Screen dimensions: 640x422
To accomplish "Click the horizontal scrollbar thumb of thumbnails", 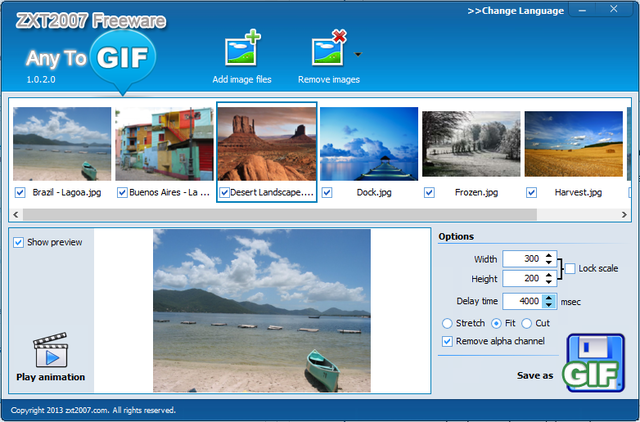I will tap(280, 215).
